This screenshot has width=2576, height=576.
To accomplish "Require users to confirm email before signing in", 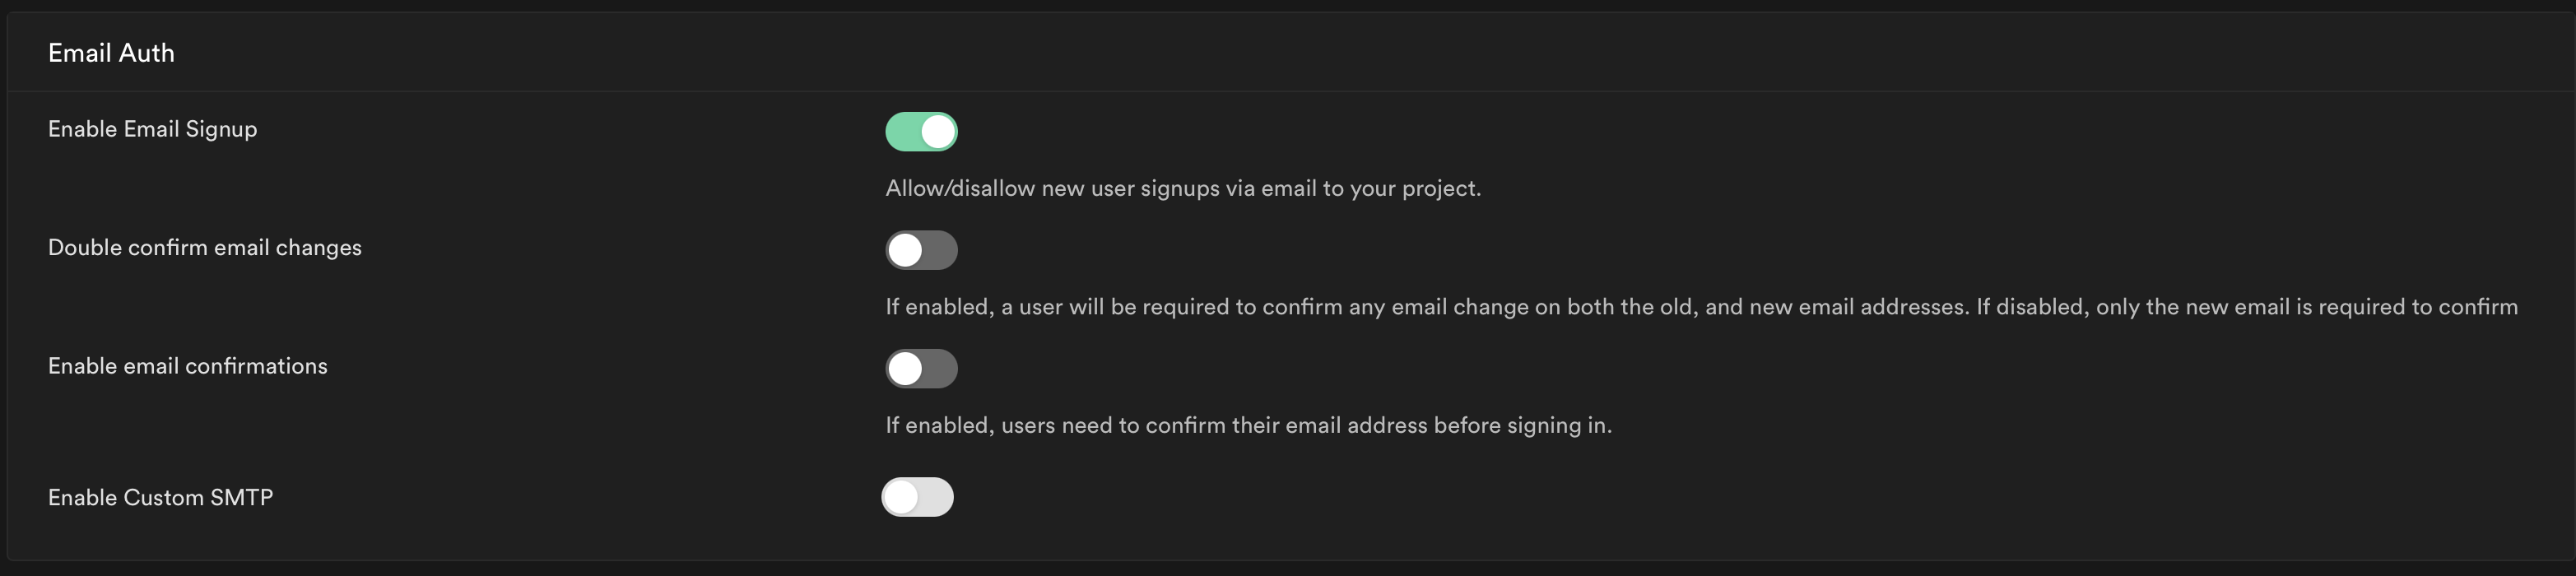I will pos(921,368).
